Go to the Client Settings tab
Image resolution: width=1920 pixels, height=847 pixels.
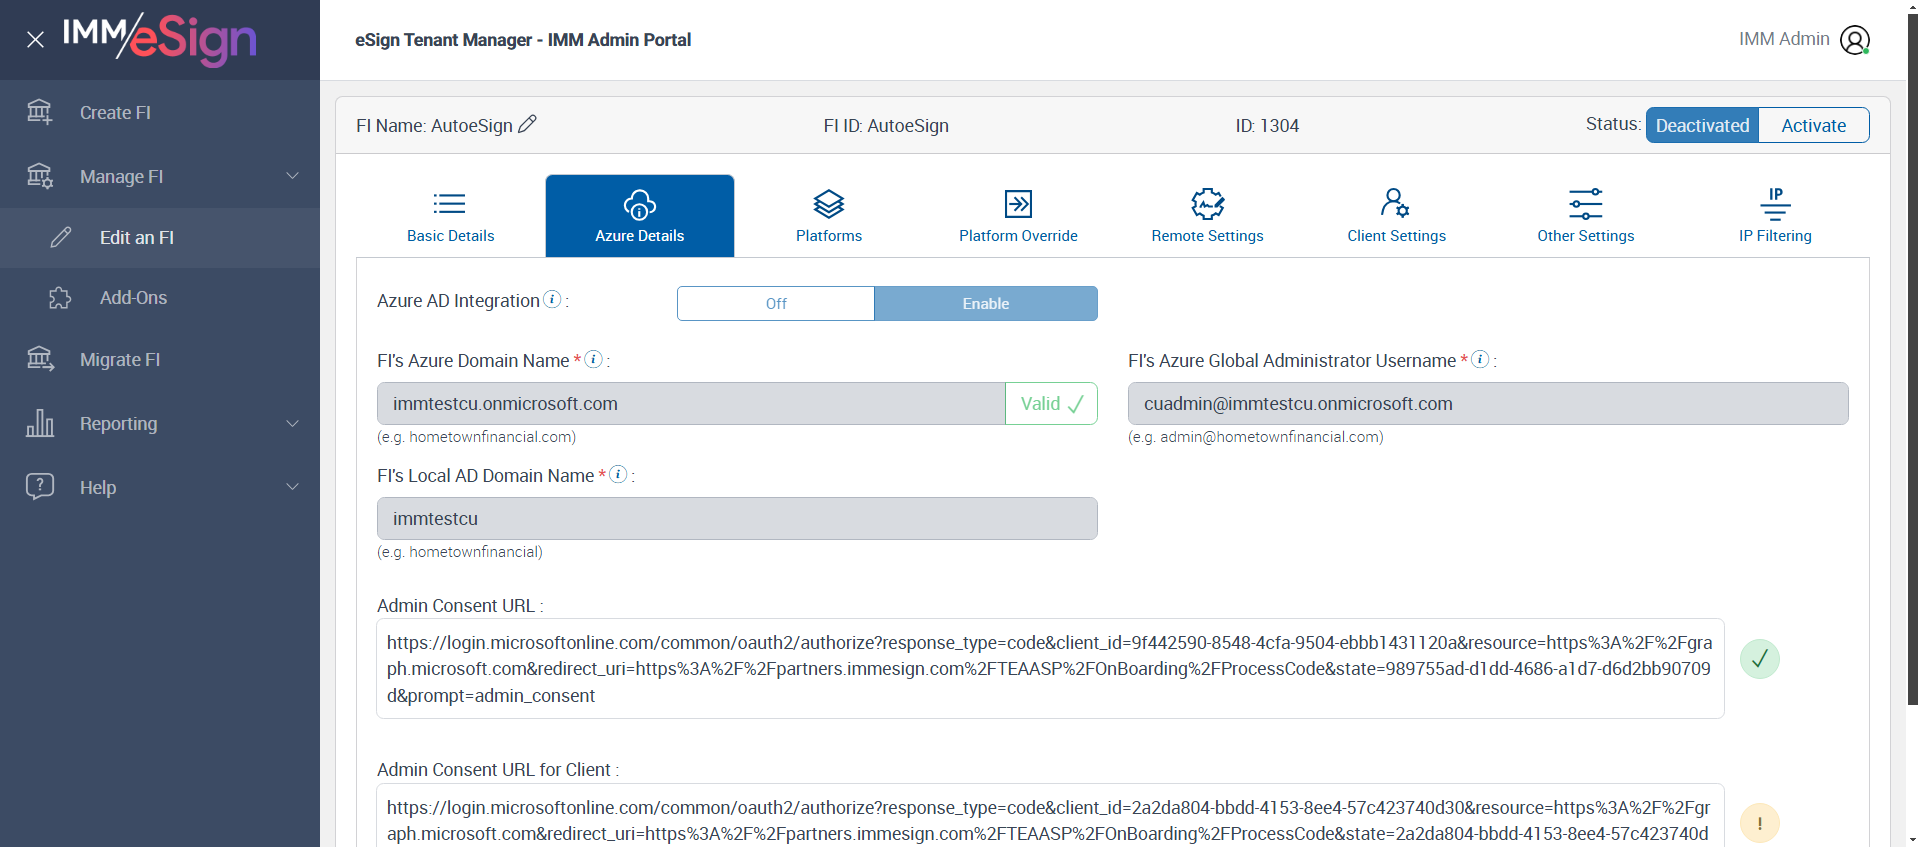coord(1396,216)
